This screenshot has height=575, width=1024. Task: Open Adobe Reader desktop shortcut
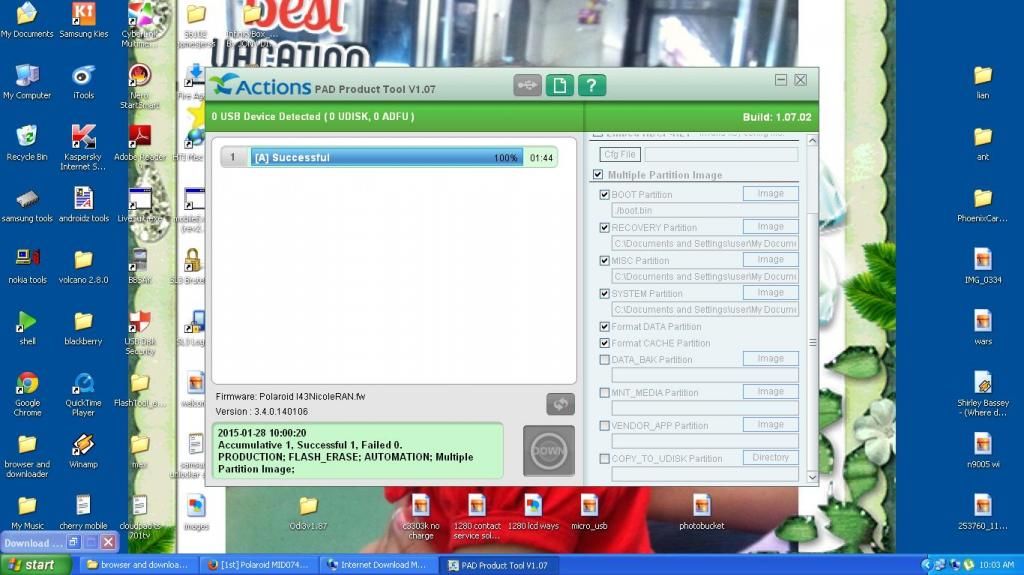tap(140, 144)
